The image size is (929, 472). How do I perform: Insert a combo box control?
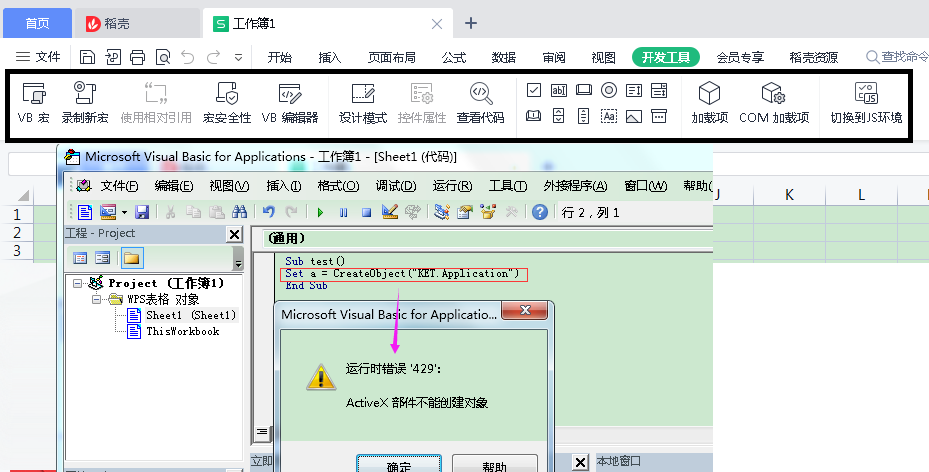pos(659,90)
